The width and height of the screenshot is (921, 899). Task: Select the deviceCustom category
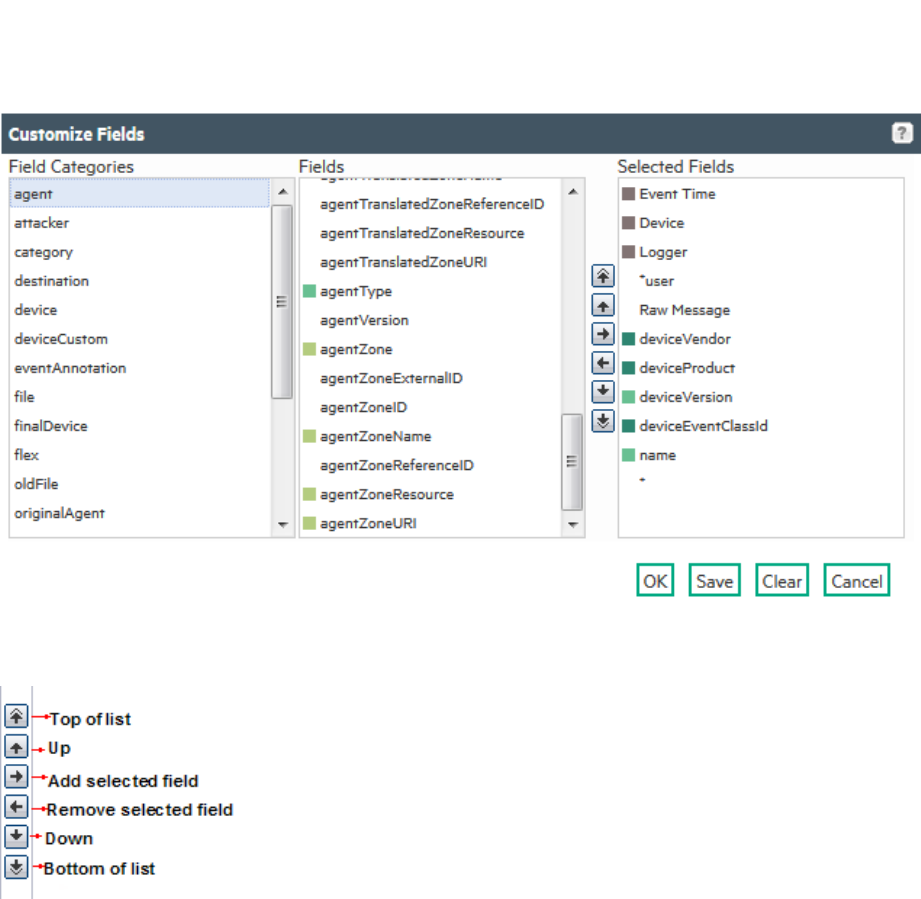pos(139,339)
